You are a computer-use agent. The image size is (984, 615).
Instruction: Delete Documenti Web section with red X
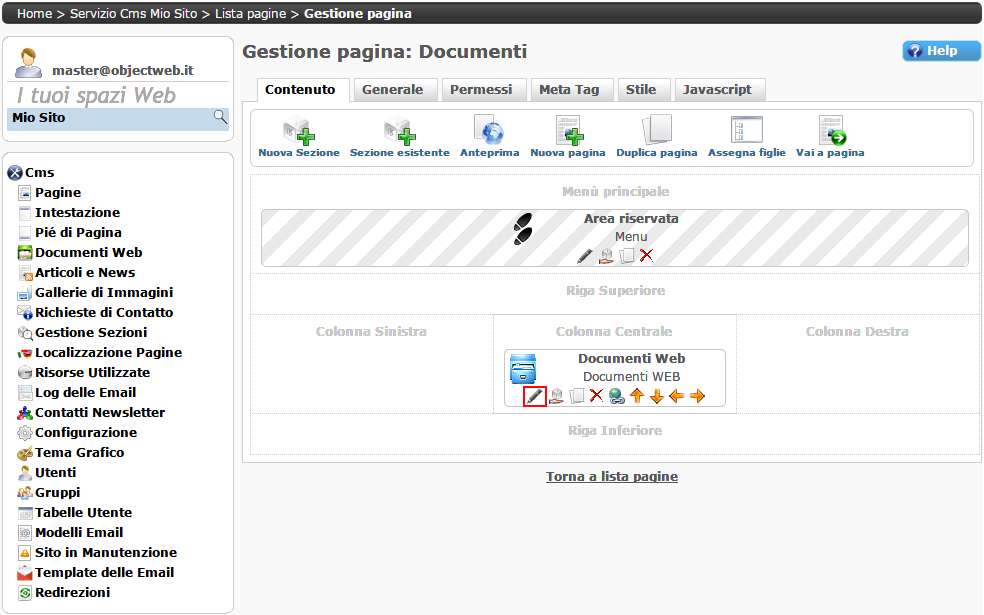pos(596,396)
